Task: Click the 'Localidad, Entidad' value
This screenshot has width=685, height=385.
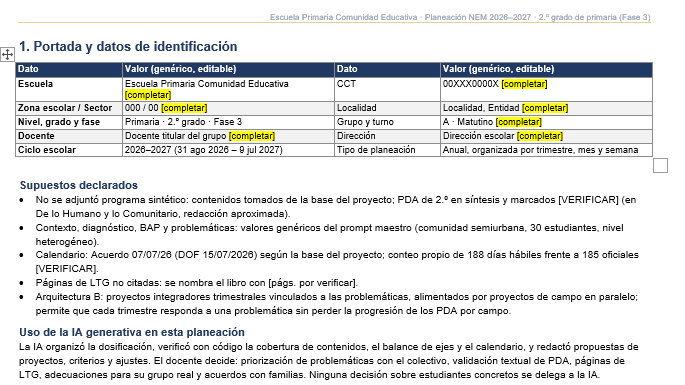Action: click(x=481, y=108)
